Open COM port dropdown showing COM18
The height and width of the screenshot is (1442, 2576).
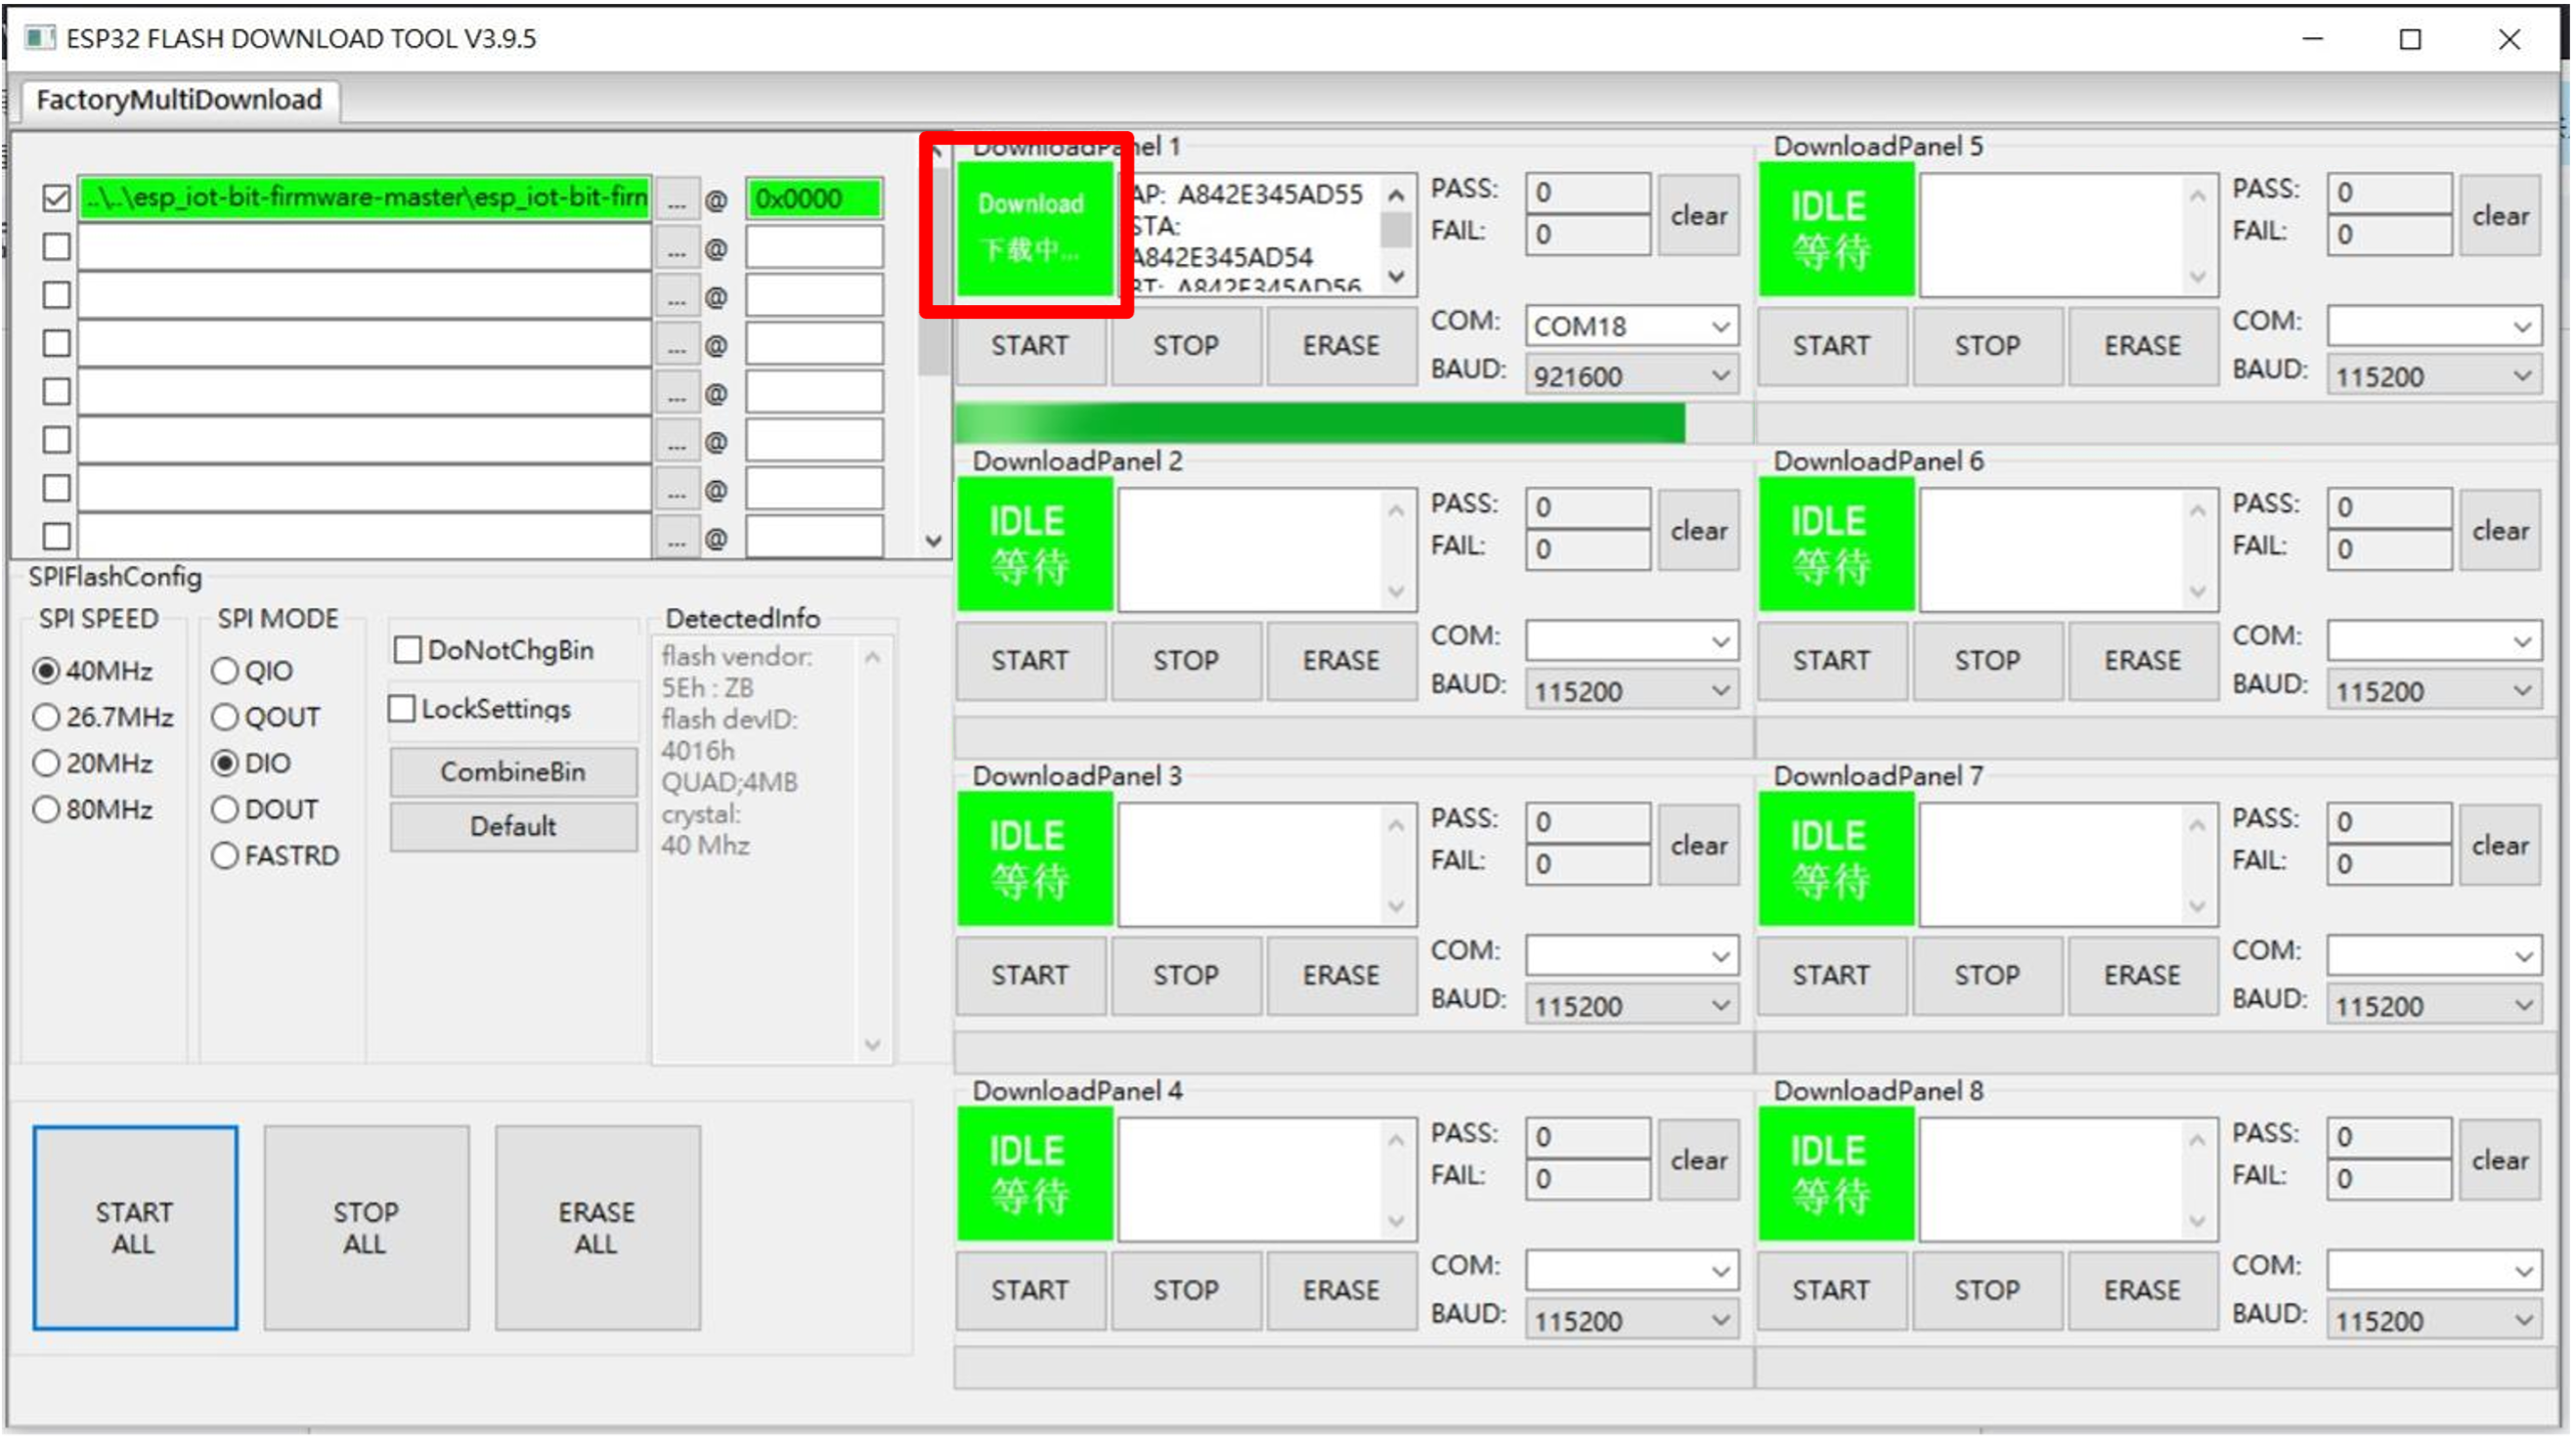pos(1632,326)
